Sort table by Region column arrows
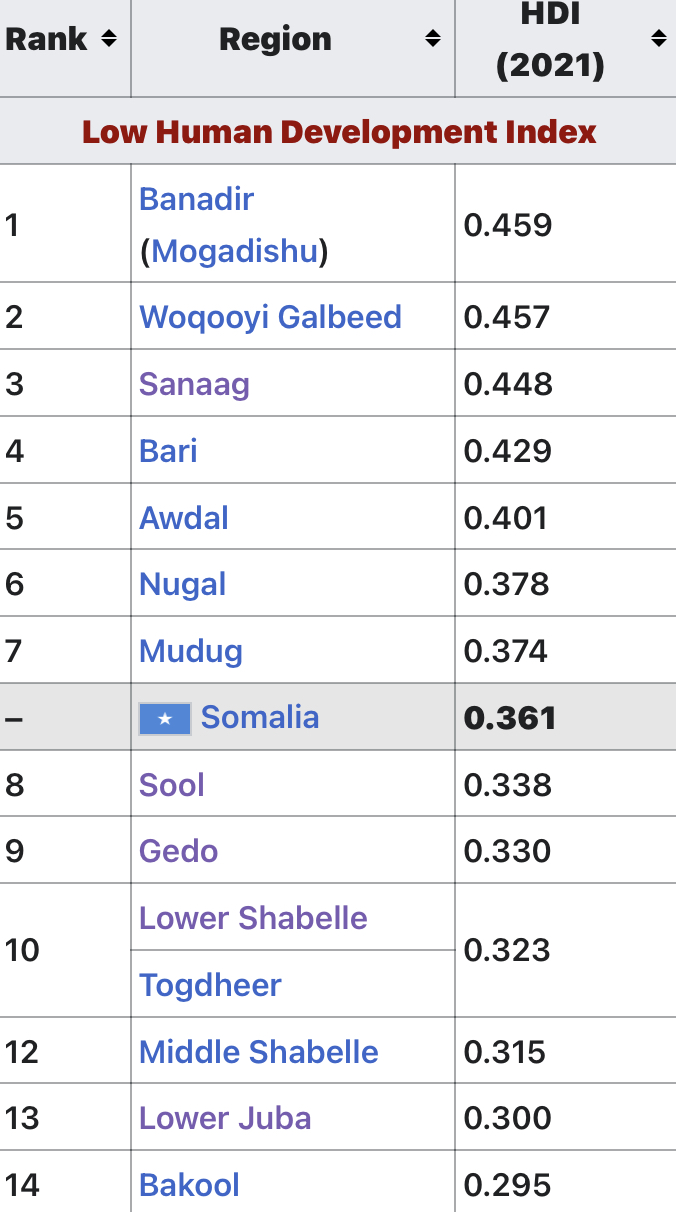Viewport: 676px width, 1212px height. click(x=433, y=39)
